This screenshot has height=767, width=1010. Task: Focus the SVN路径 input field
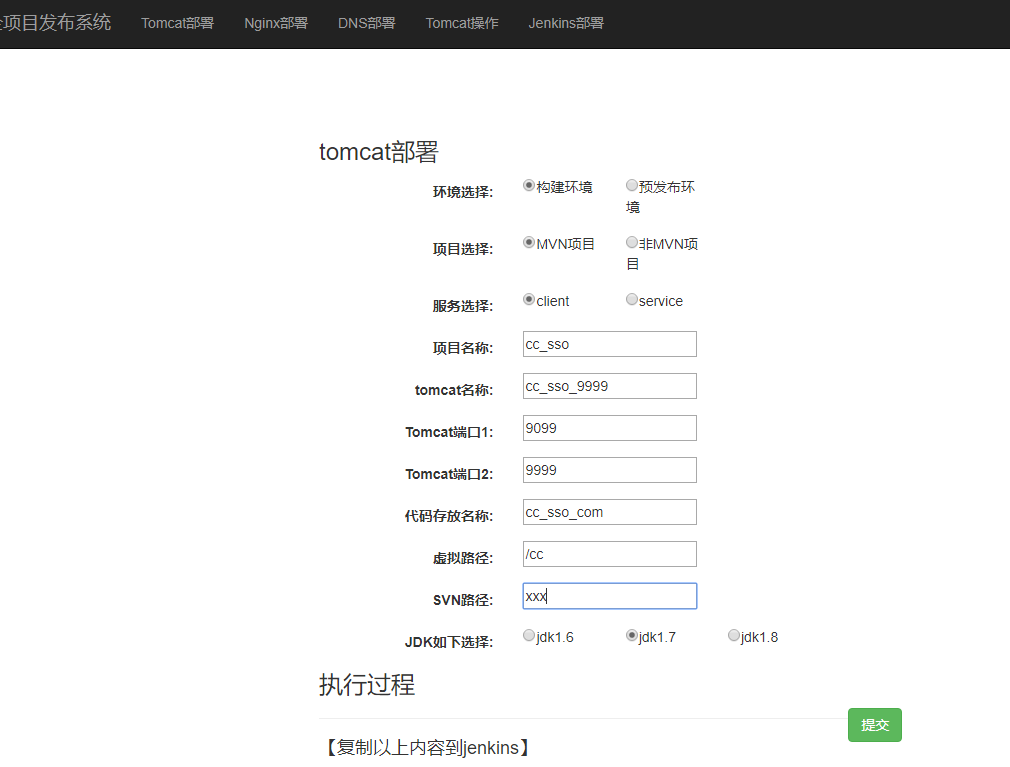pos(609,596)
